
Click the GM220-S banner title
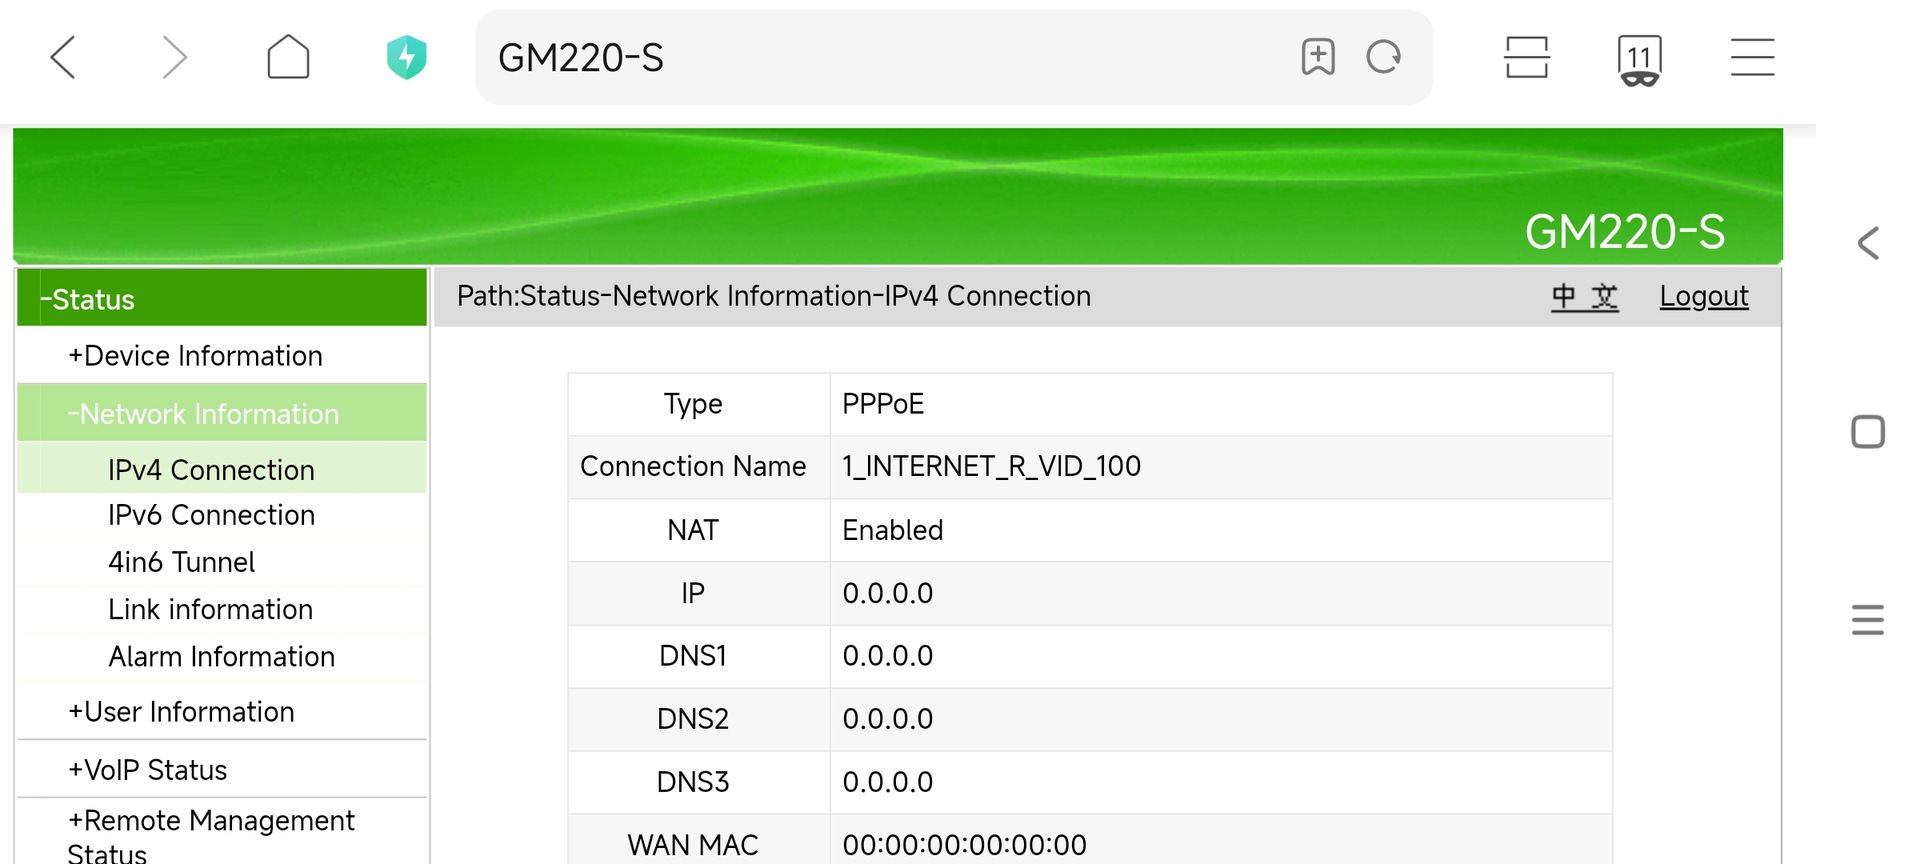1625,232
